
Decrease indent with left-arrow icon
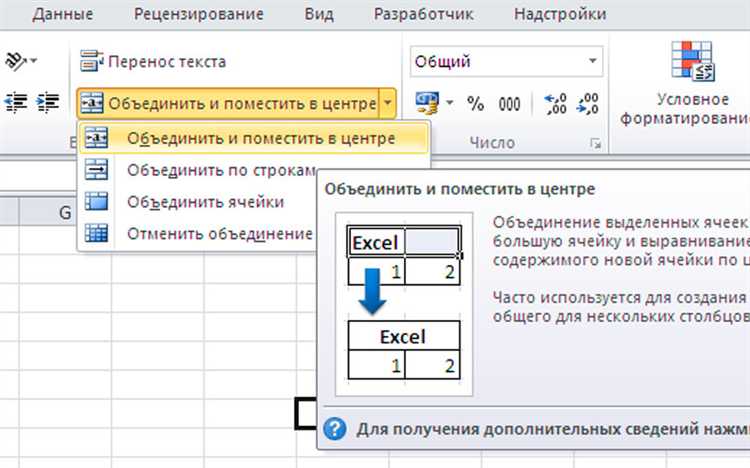click(16, 102)
